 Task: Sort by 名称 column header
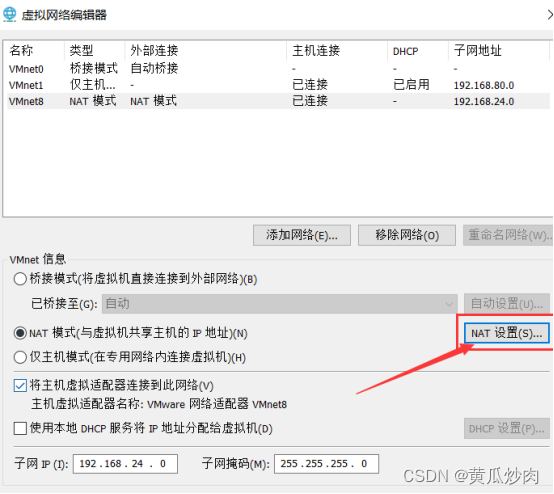coord(21,51)
